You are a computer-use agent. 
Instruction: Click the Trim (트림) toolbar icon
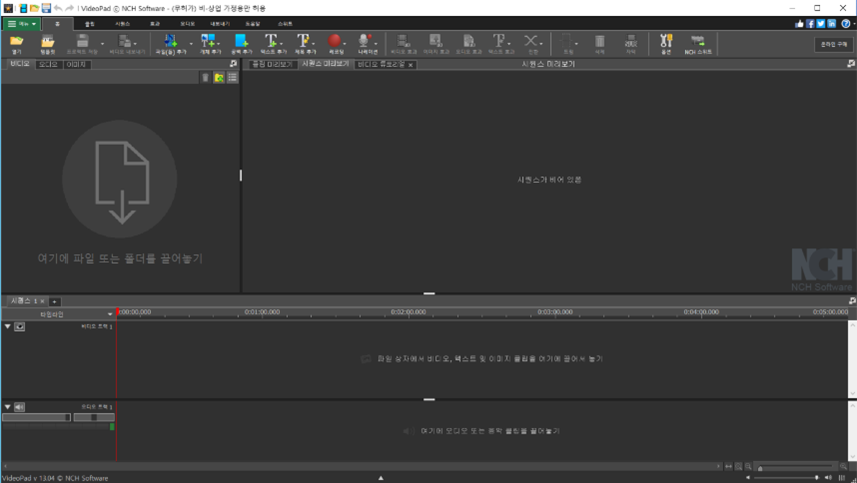567,41
